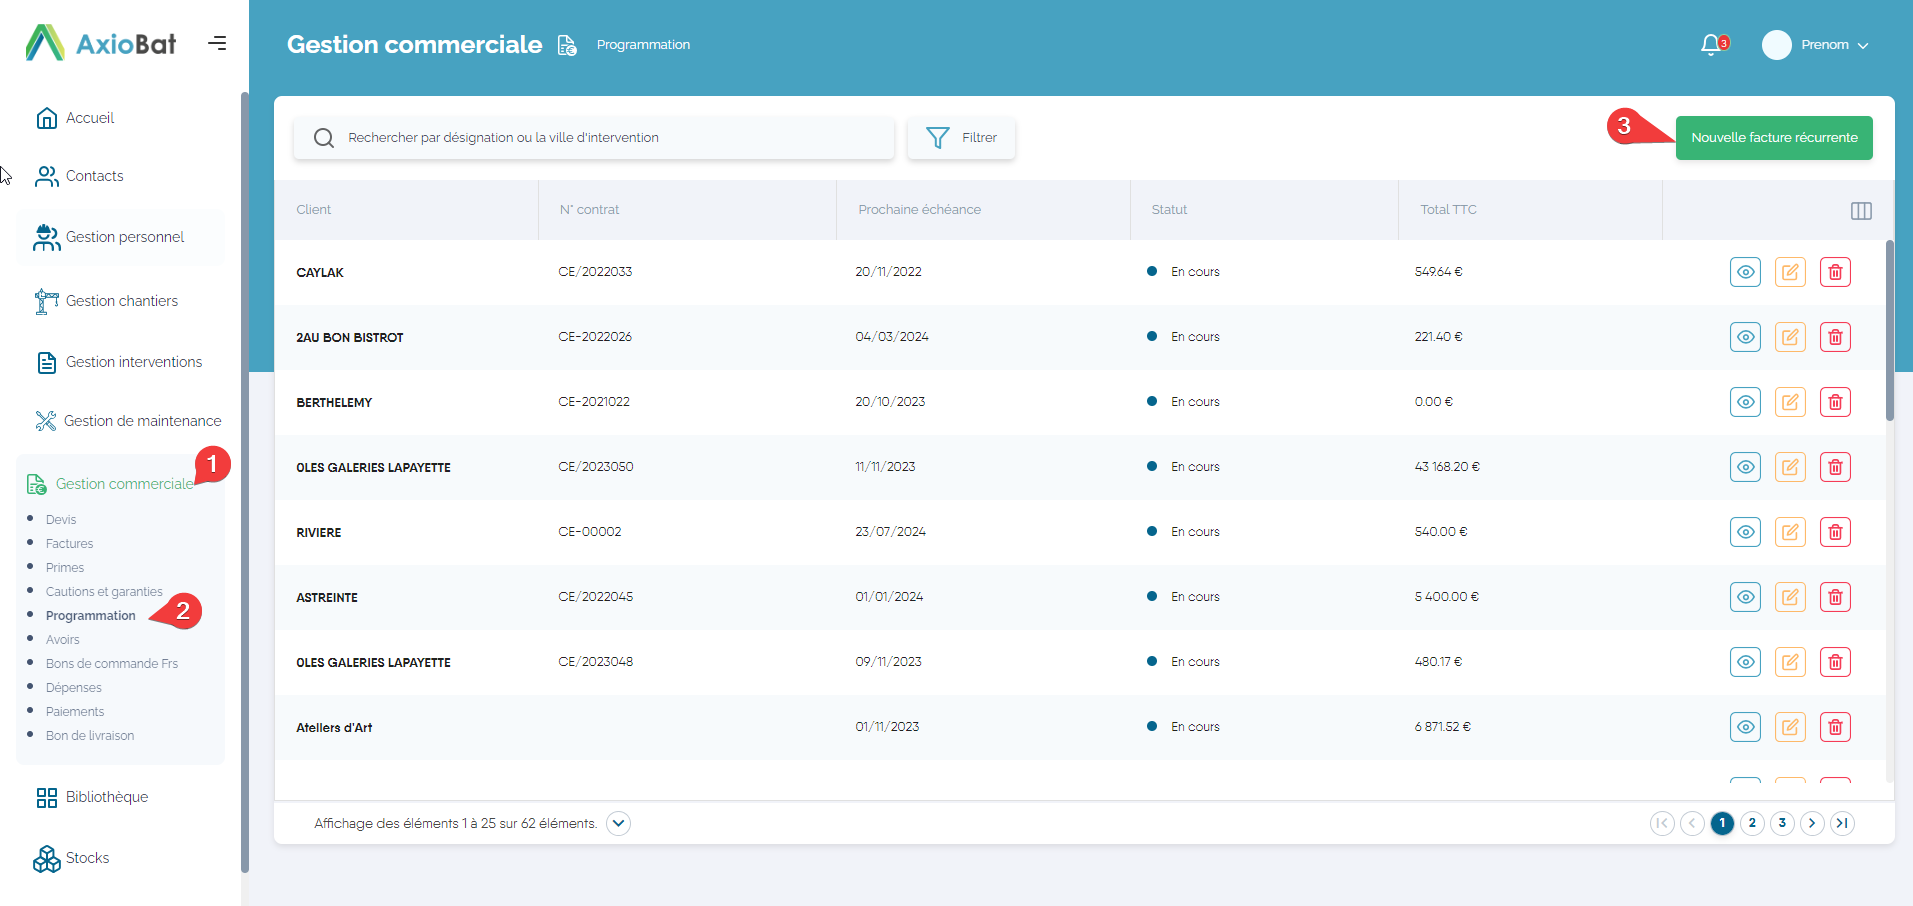Click the edit icon for the RIVIERE row

point(1790,532)
